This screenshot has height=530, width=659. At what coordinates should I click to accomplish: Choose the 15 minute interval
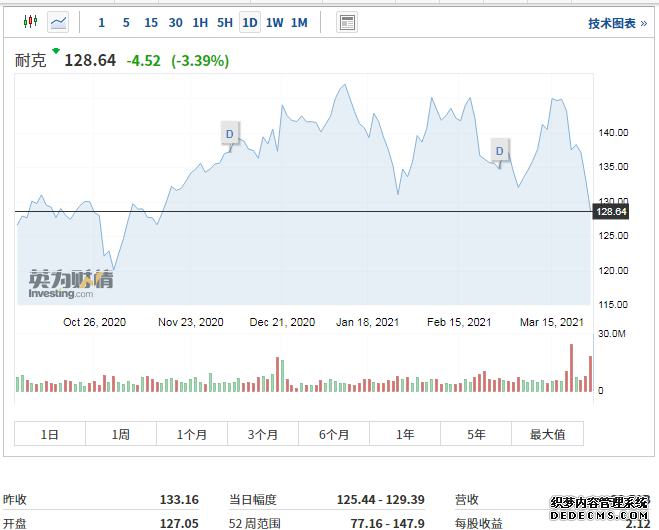coord(150,23)
